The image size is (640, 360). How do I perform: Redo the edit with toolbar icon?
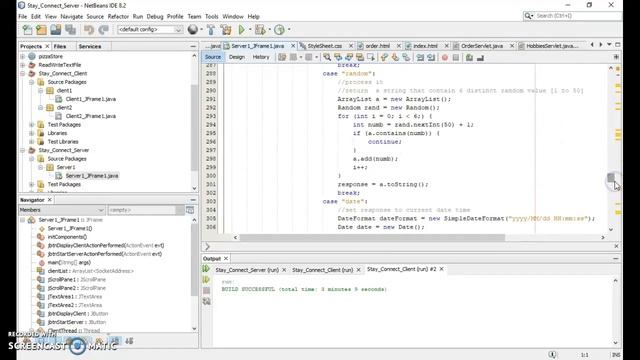click(103, 29)
